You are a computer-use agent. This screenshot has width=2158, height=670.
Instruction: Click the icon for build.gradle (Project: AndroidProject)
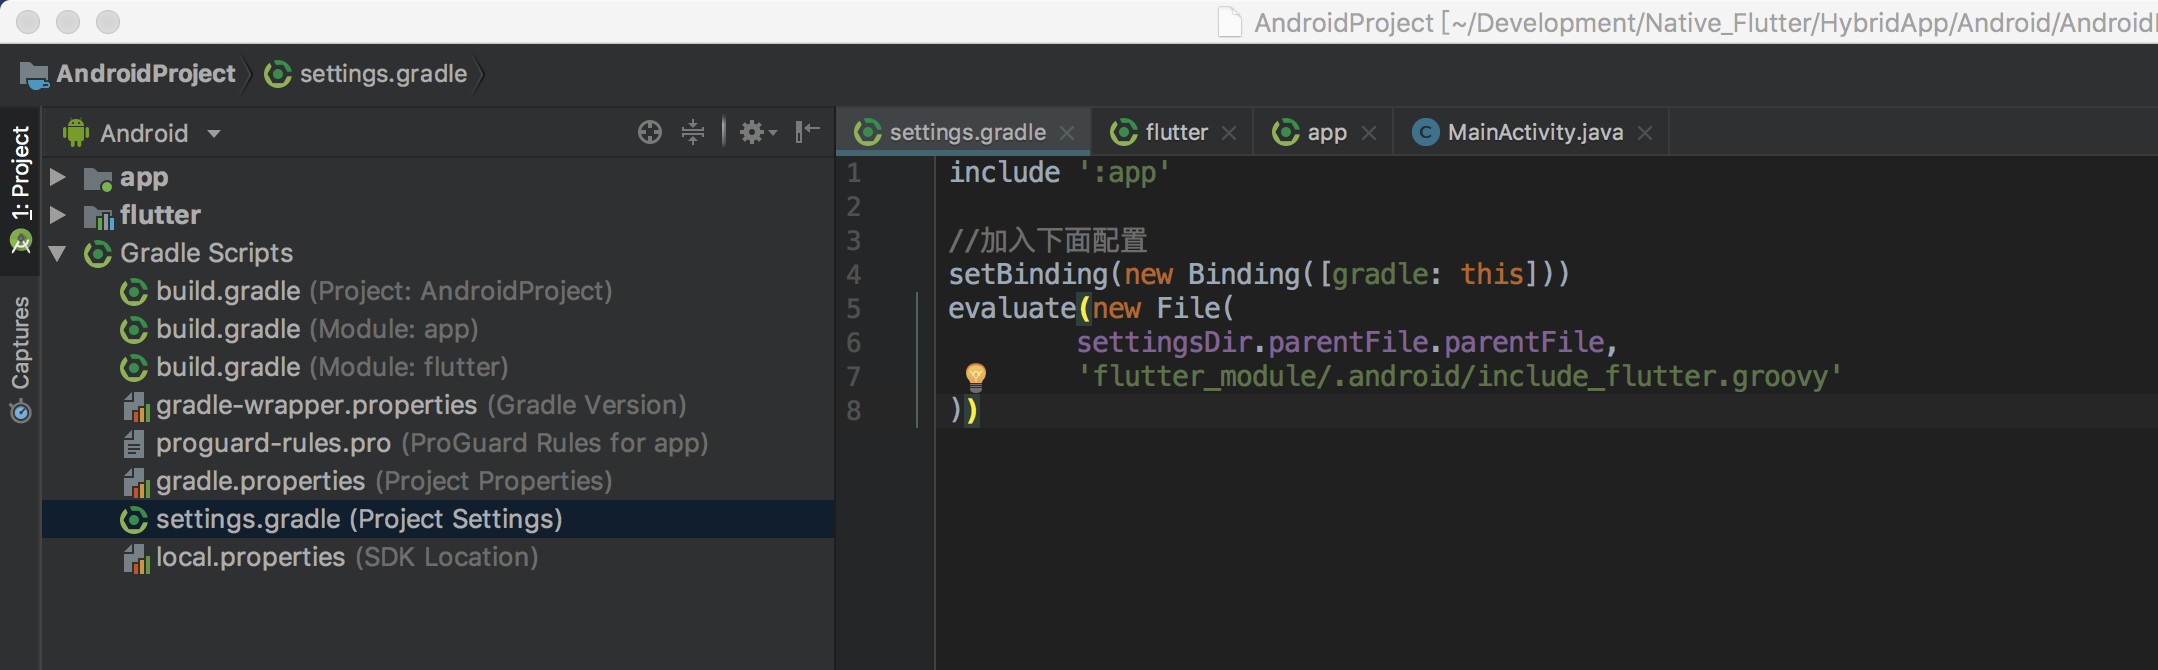(134, 292)
